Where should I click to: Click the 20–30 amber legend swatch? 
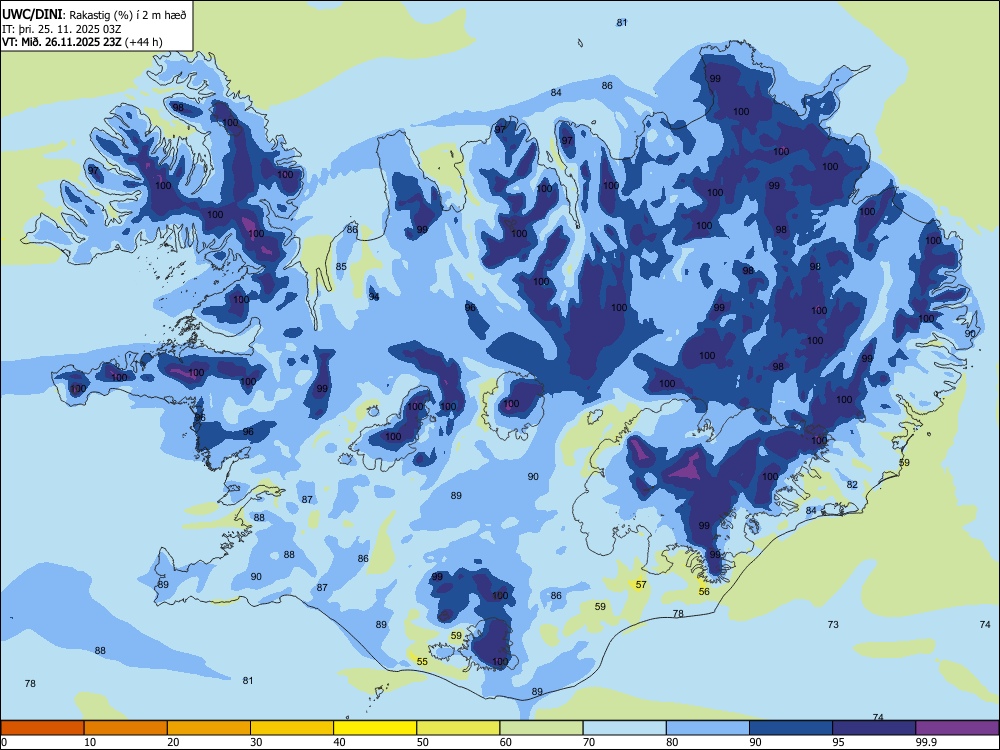209,728
